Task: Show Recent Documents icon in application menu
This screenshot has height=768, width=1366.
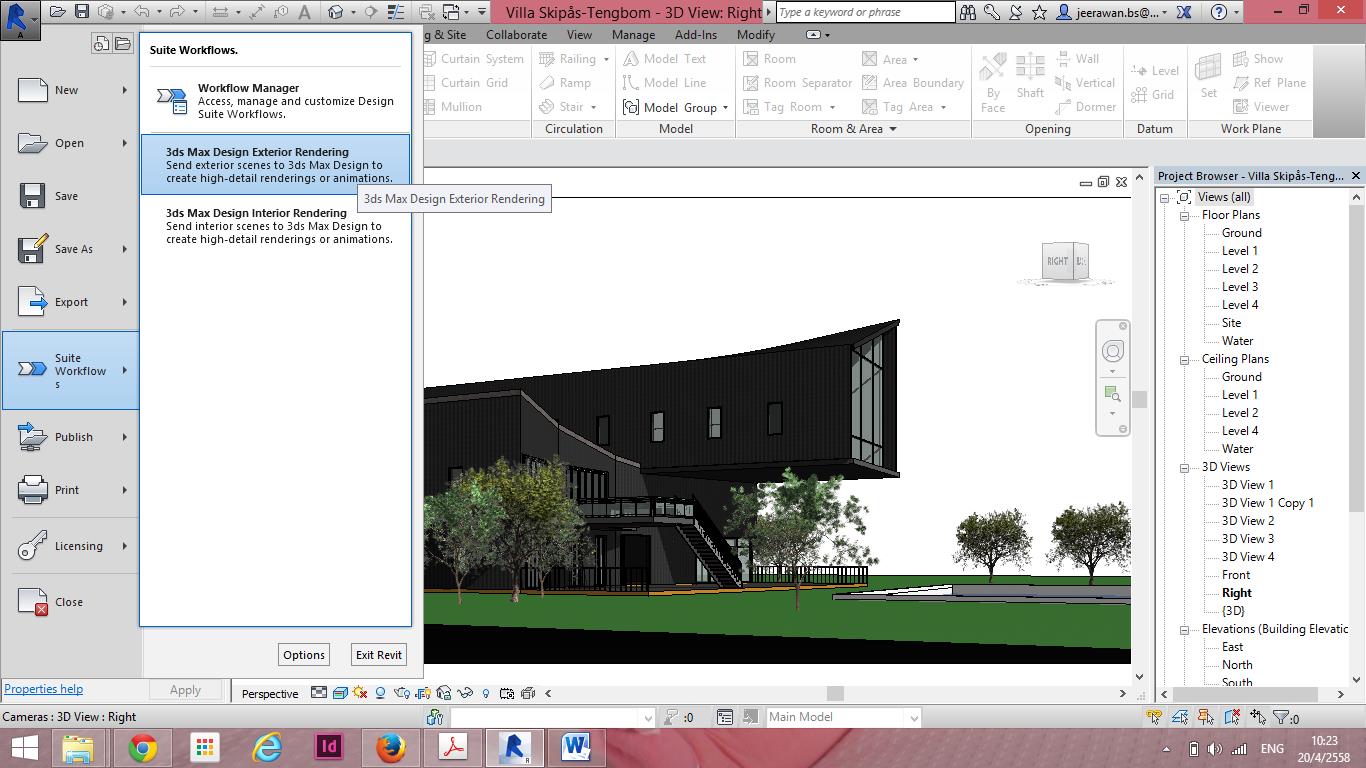Action: (101, 44)
